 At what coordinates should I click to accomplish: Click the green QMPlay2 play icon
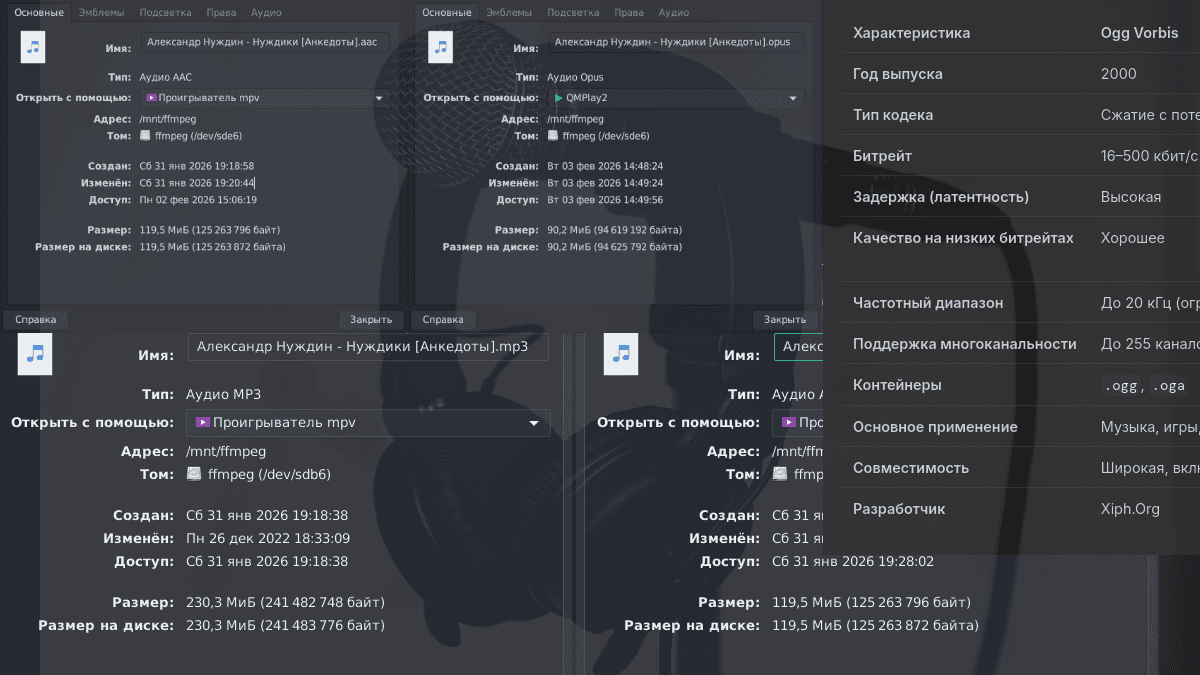pos(557,98)
